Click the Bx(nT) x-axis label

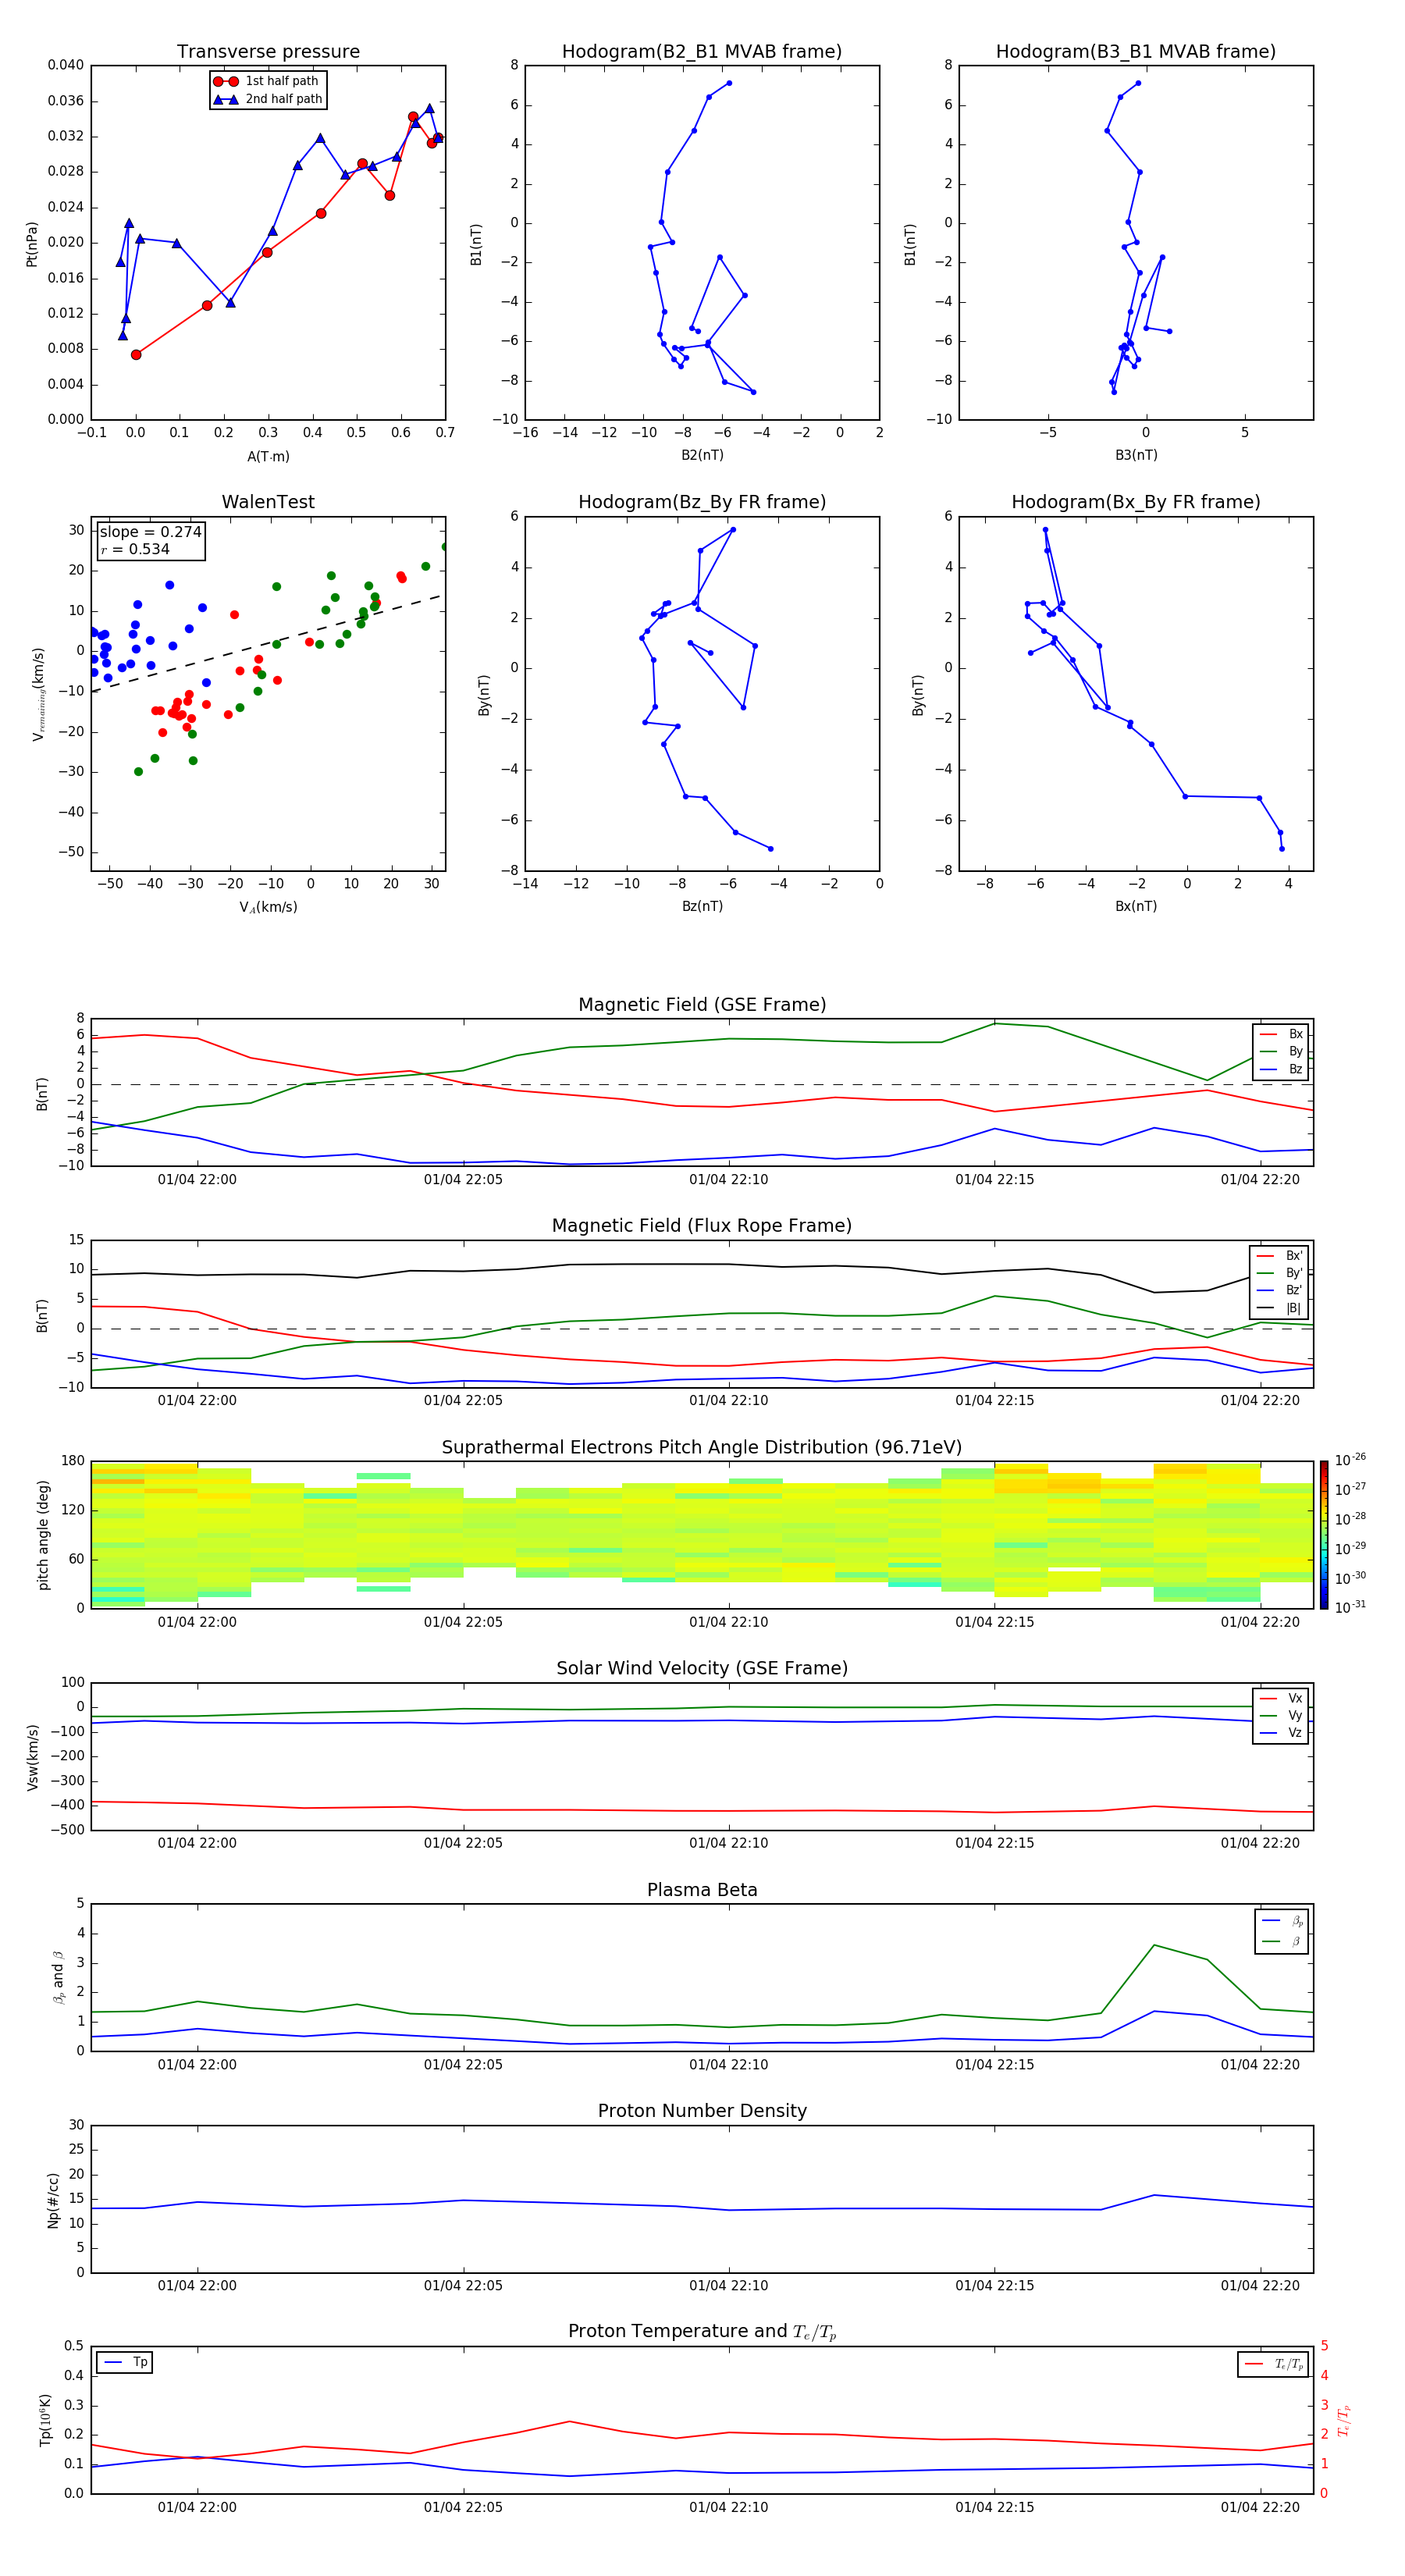coord(1136,906)
